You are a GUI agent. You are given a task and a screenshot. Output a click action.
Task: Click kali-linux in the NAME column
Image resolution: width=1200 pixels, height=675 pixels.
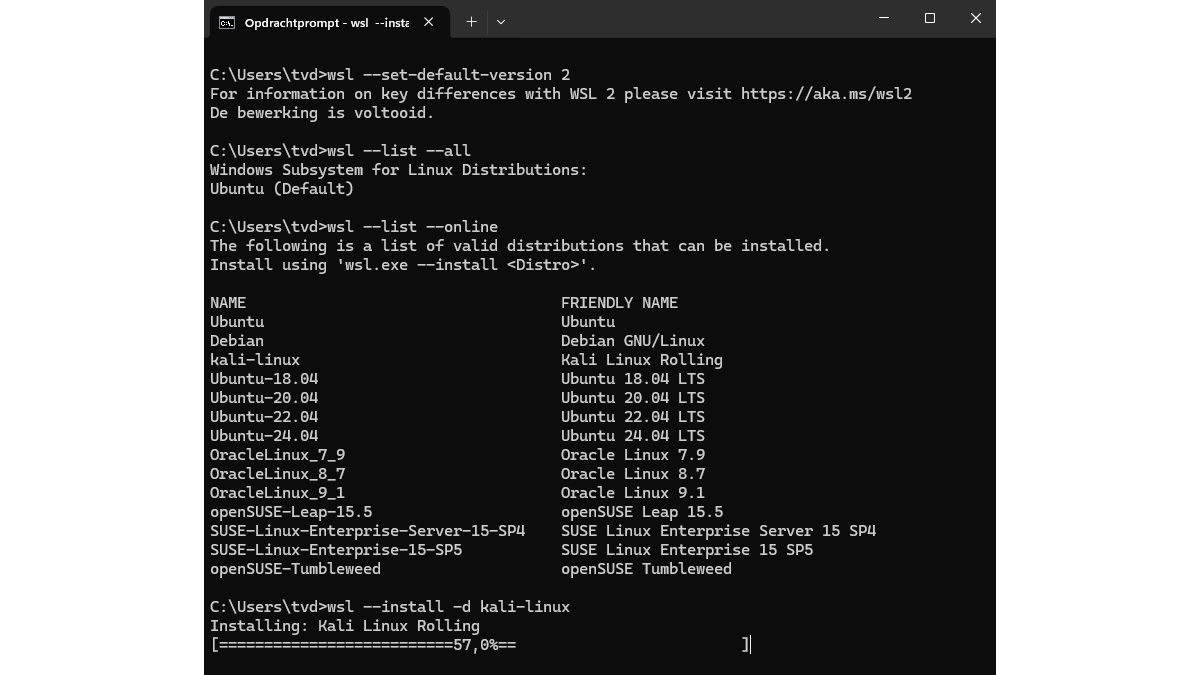tap(255, 360)
